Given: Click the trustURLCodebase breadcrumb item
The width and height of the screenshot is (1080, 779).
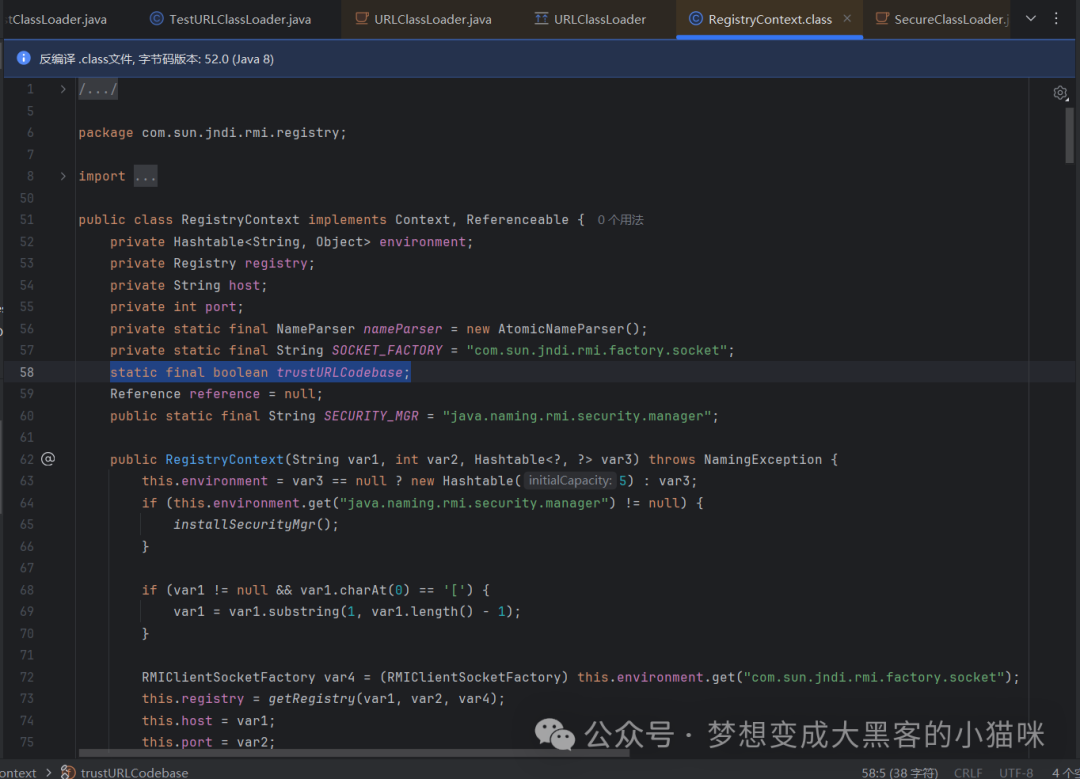Looking at the screenshot, I should [x=134, y=772].
